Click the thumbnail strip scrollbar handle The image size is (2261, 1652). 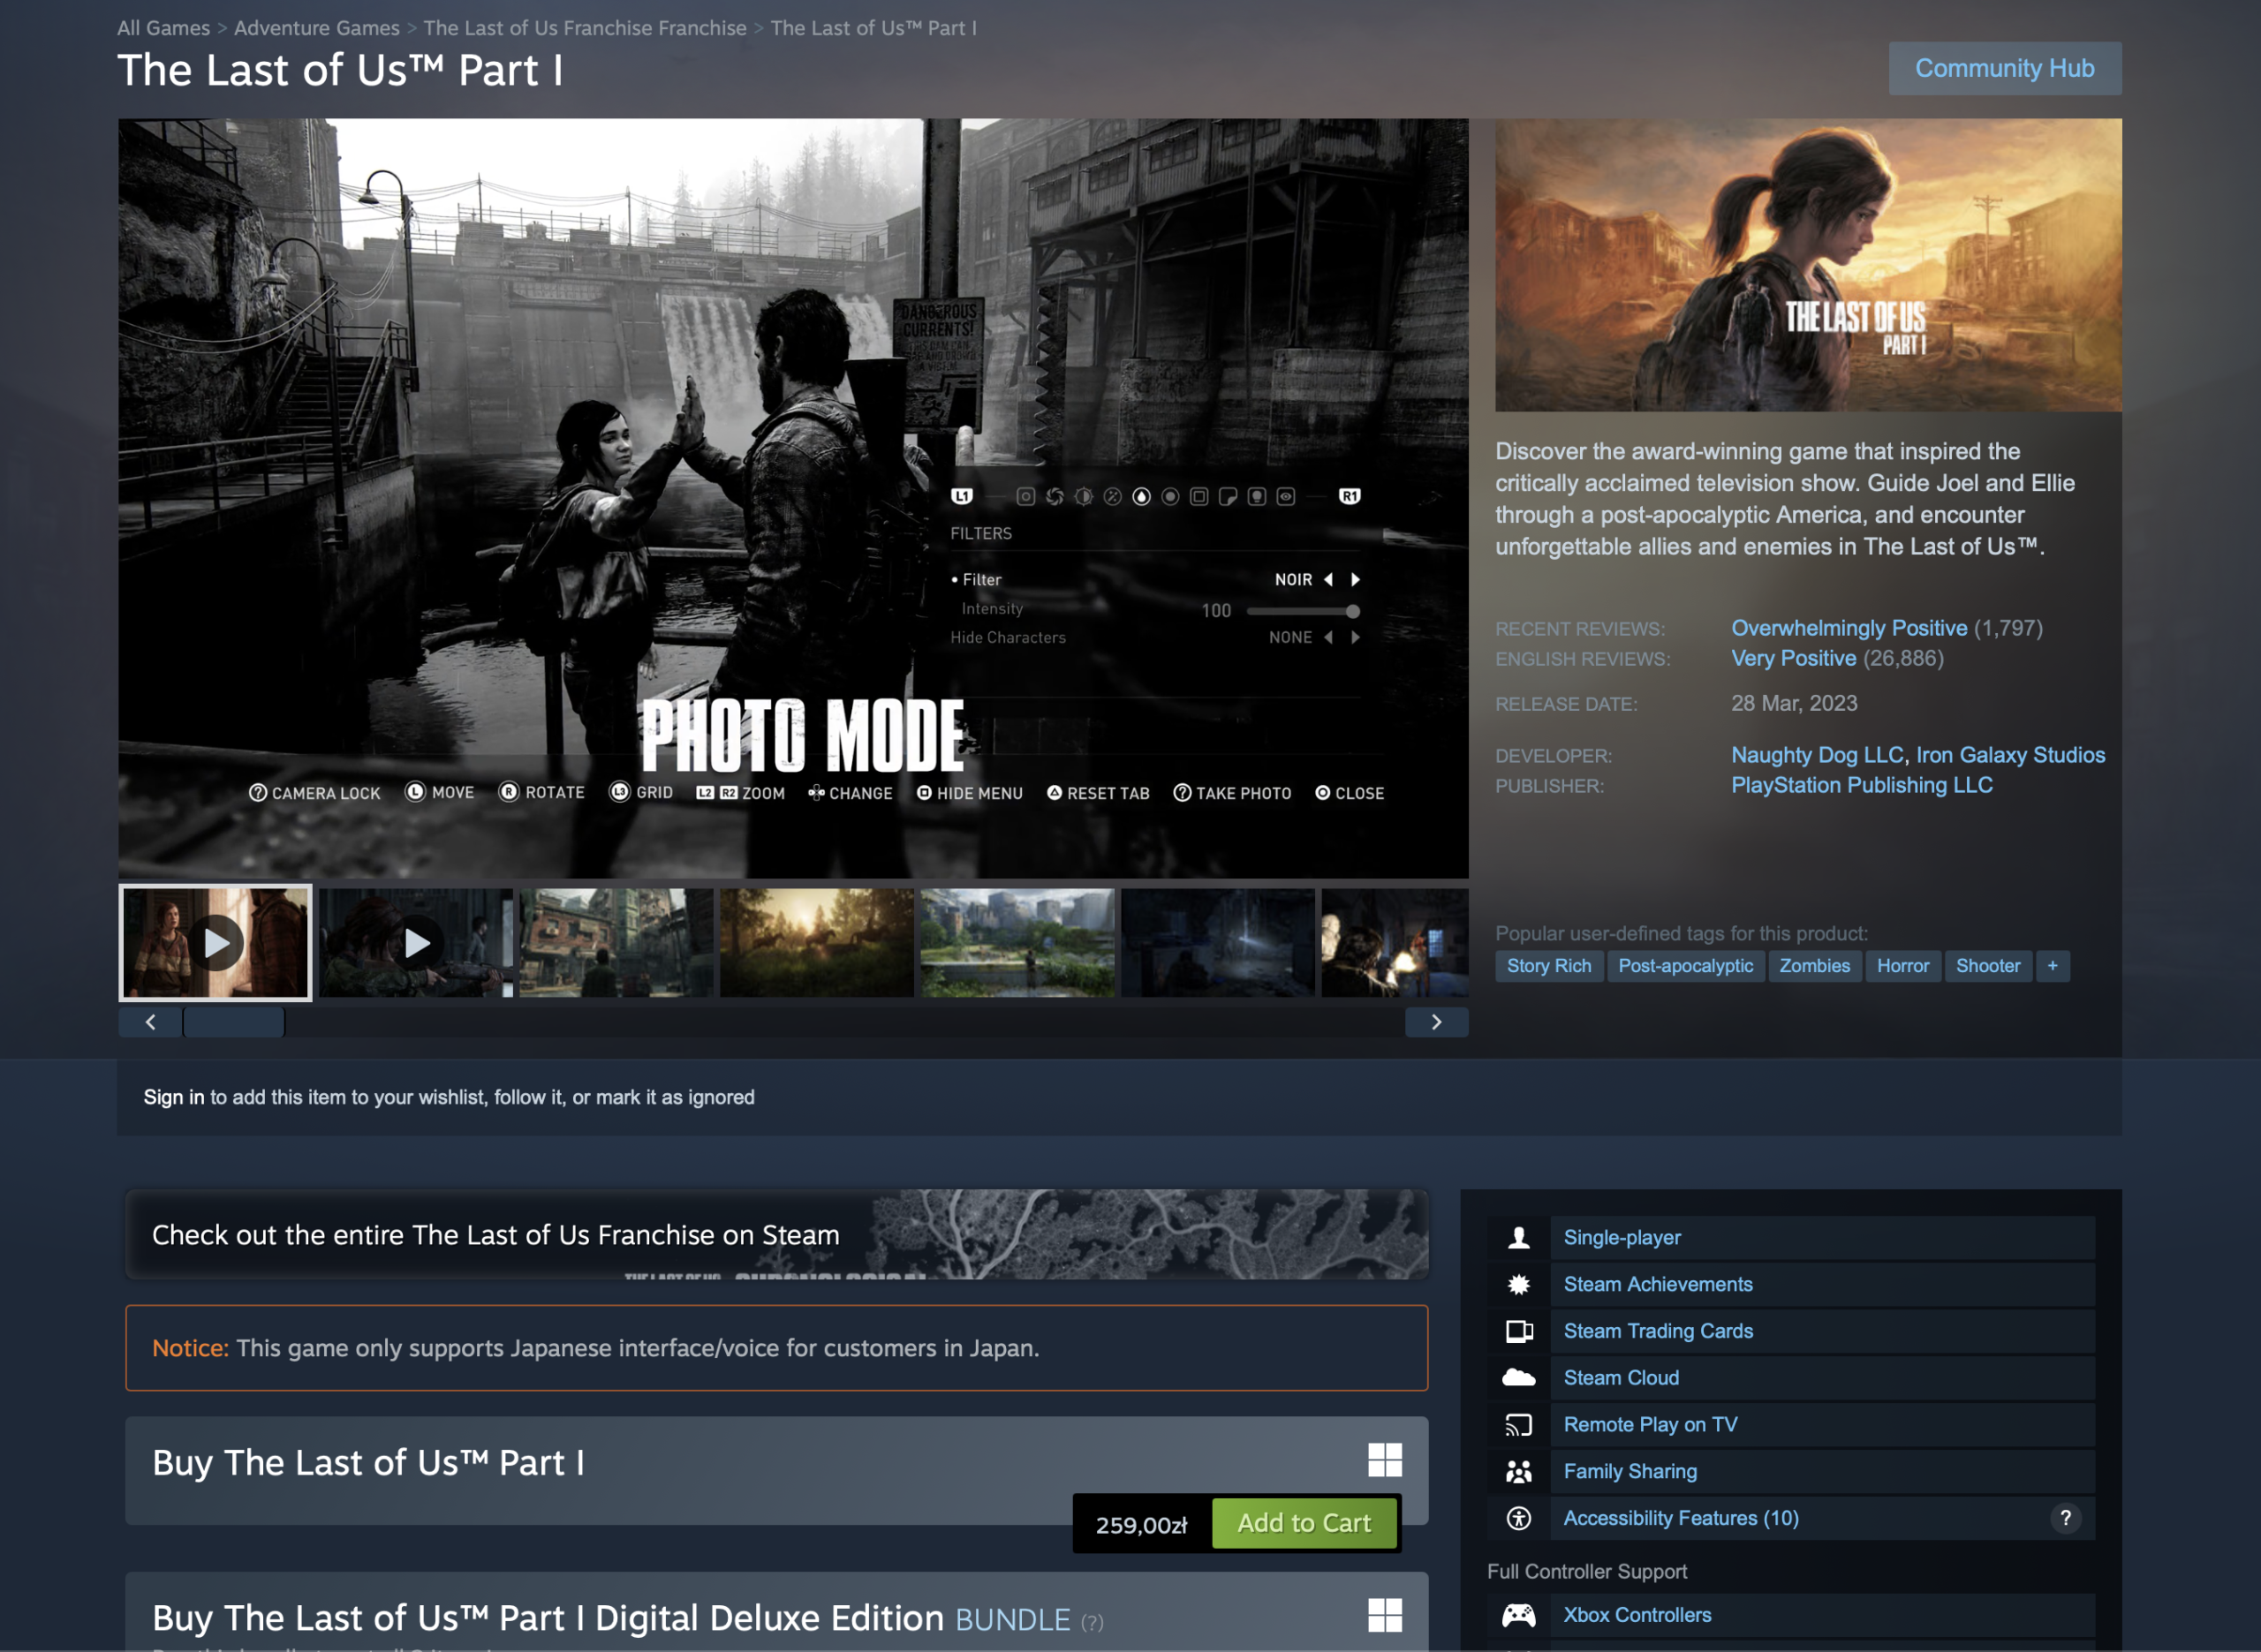coord(234,1022)
